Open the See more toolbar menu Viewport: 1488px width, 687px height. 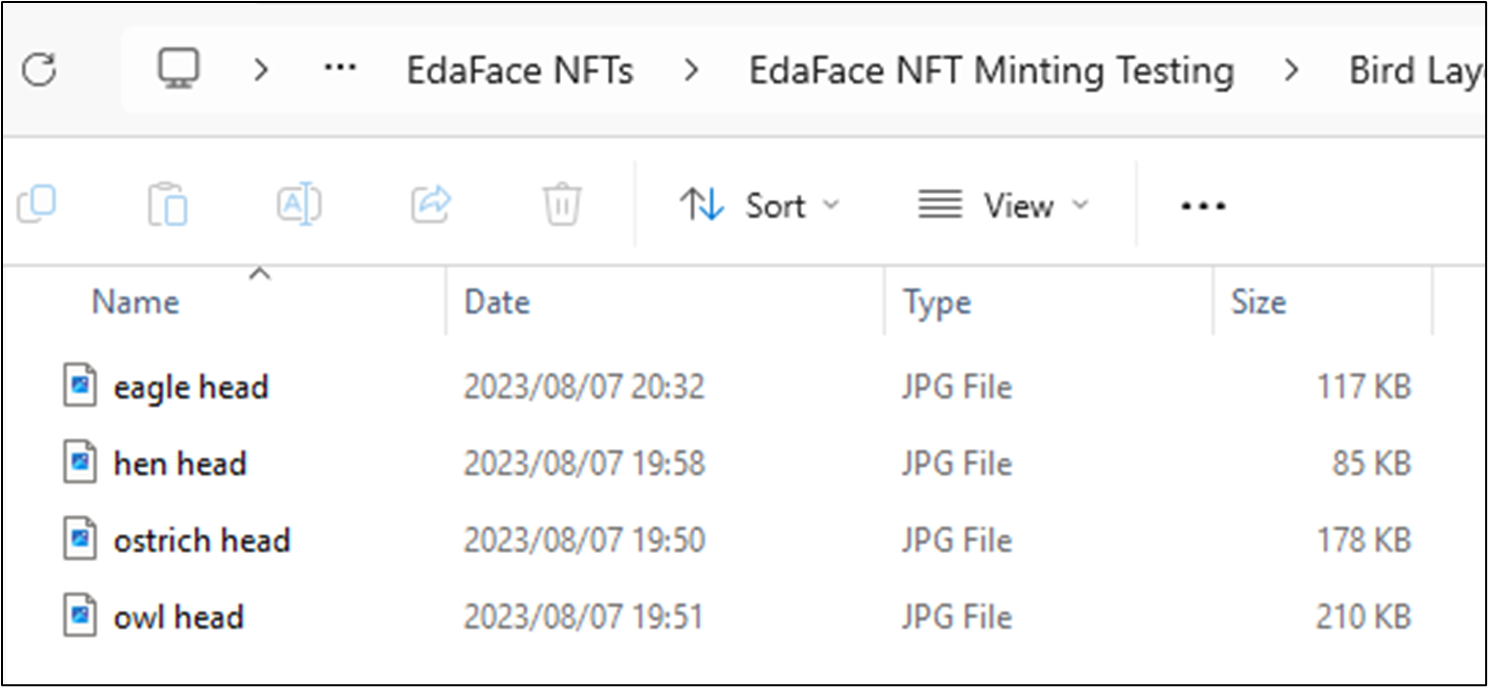click(1202, 206)
